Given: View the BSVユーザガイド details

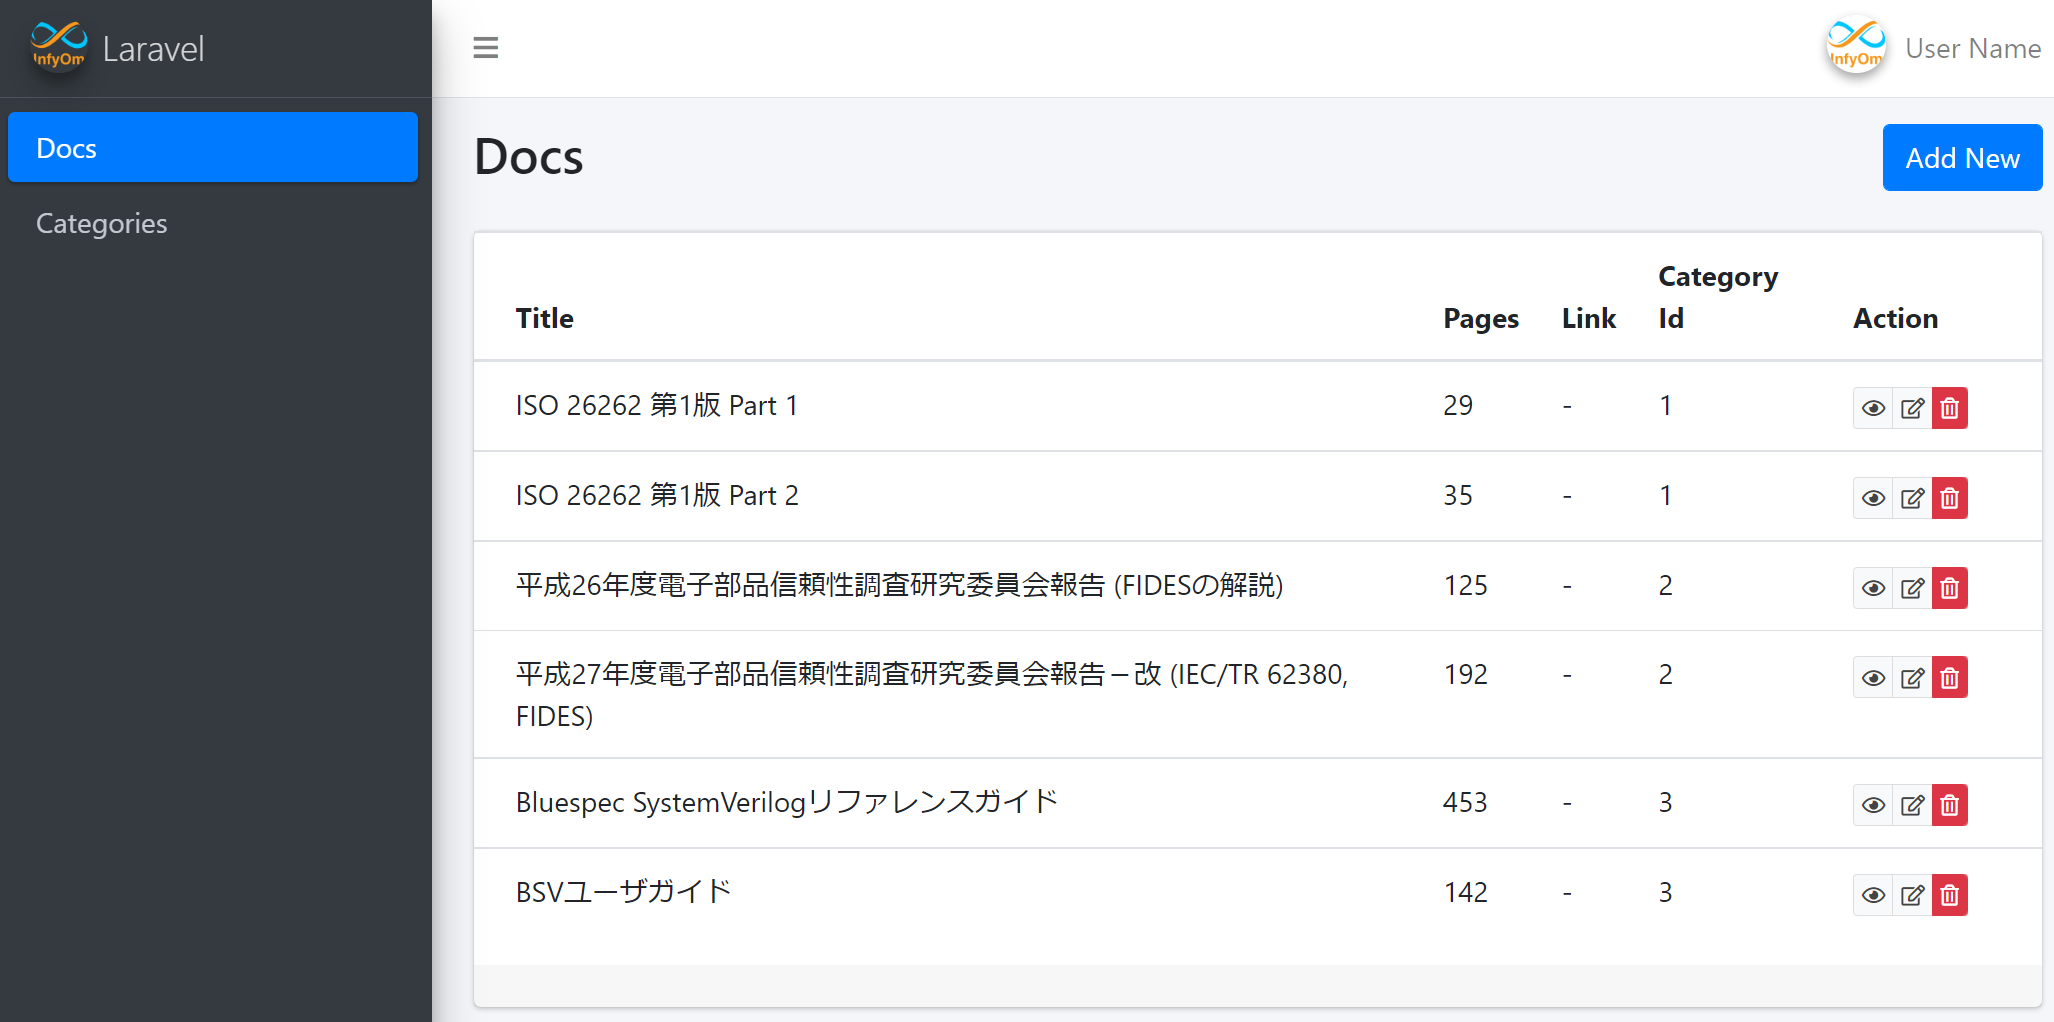Looking at the screenshot, I should [x=1873, y=895].
